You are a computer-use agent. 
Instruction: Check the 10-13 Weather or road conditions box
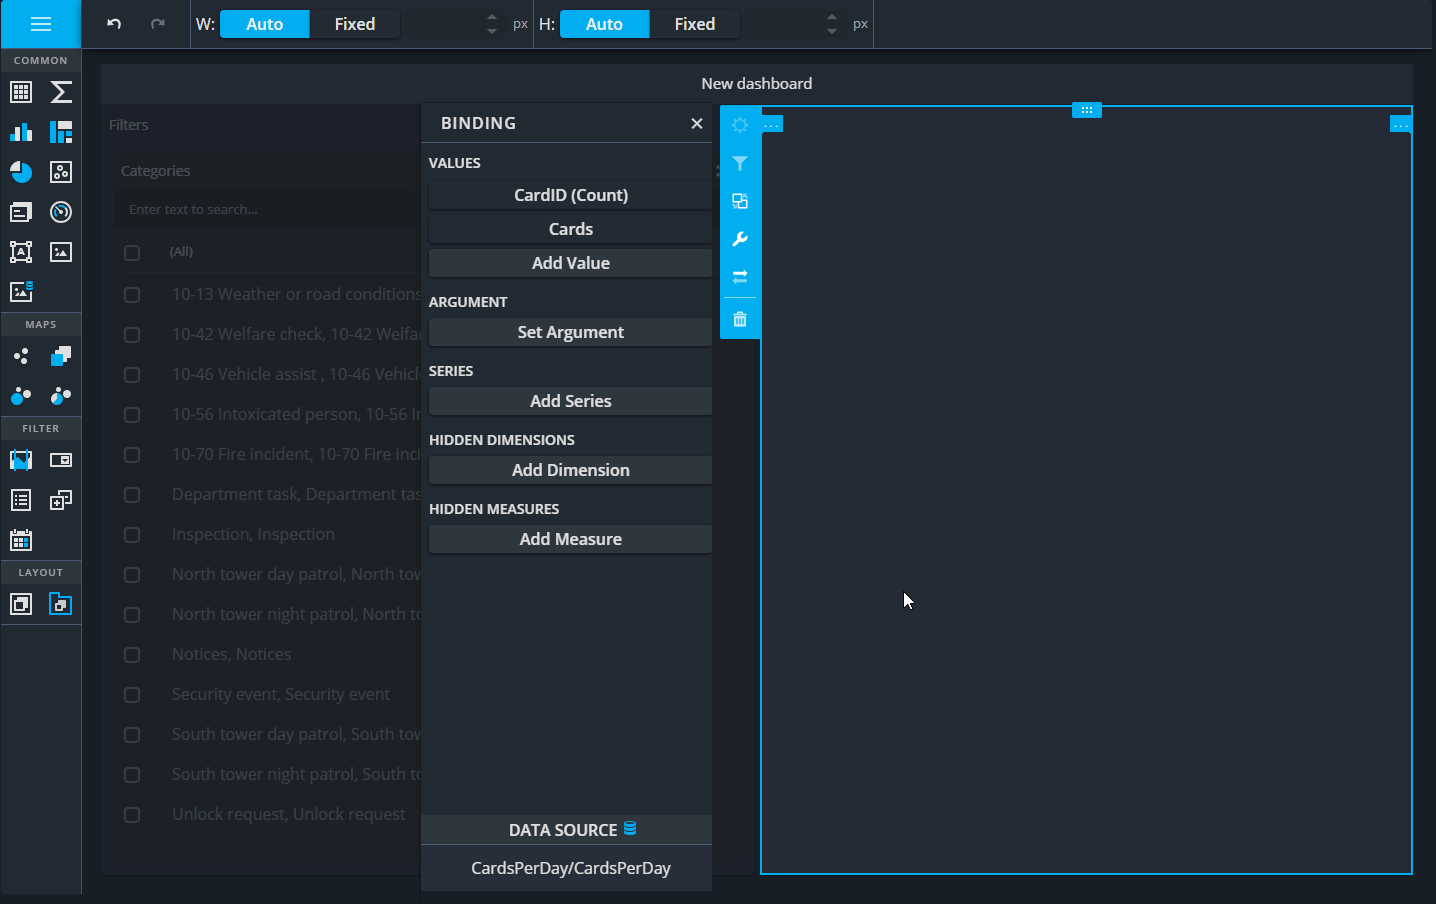[x=132, y=295]
